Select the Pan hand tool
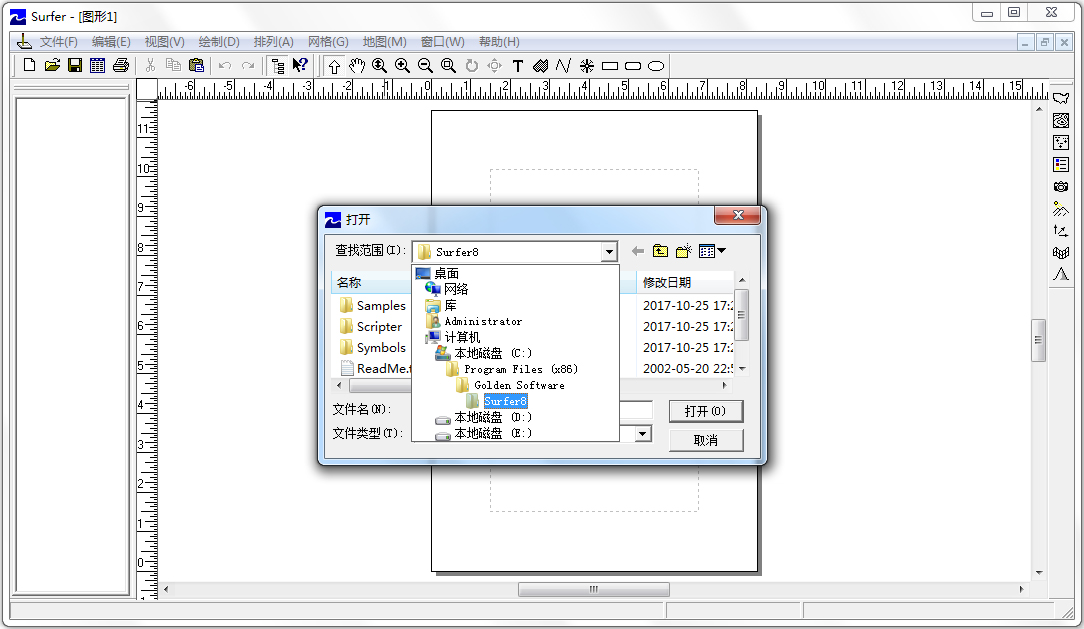1084x629 pixels. coord(357,66)
